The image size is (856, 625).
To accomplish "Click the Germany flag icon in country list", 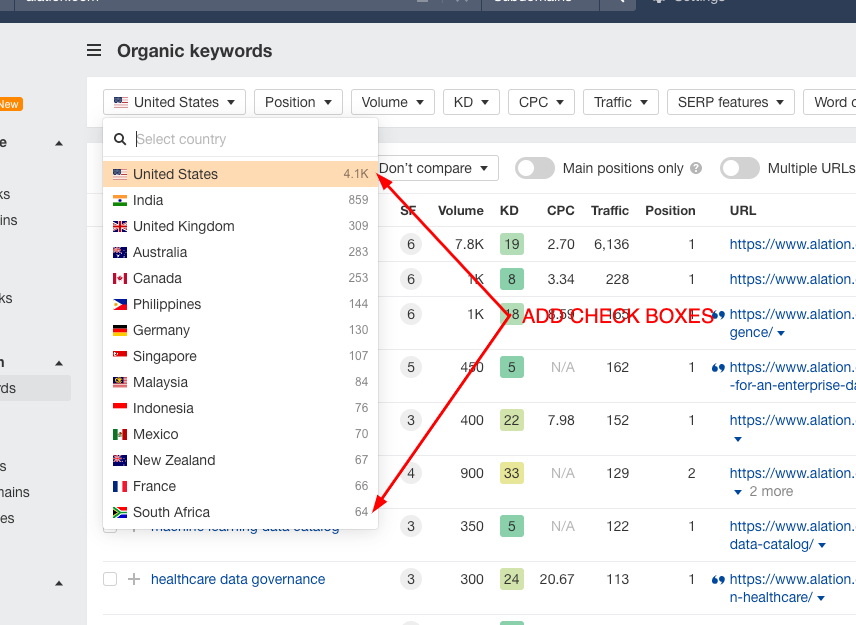I will (x=120, y=330).
